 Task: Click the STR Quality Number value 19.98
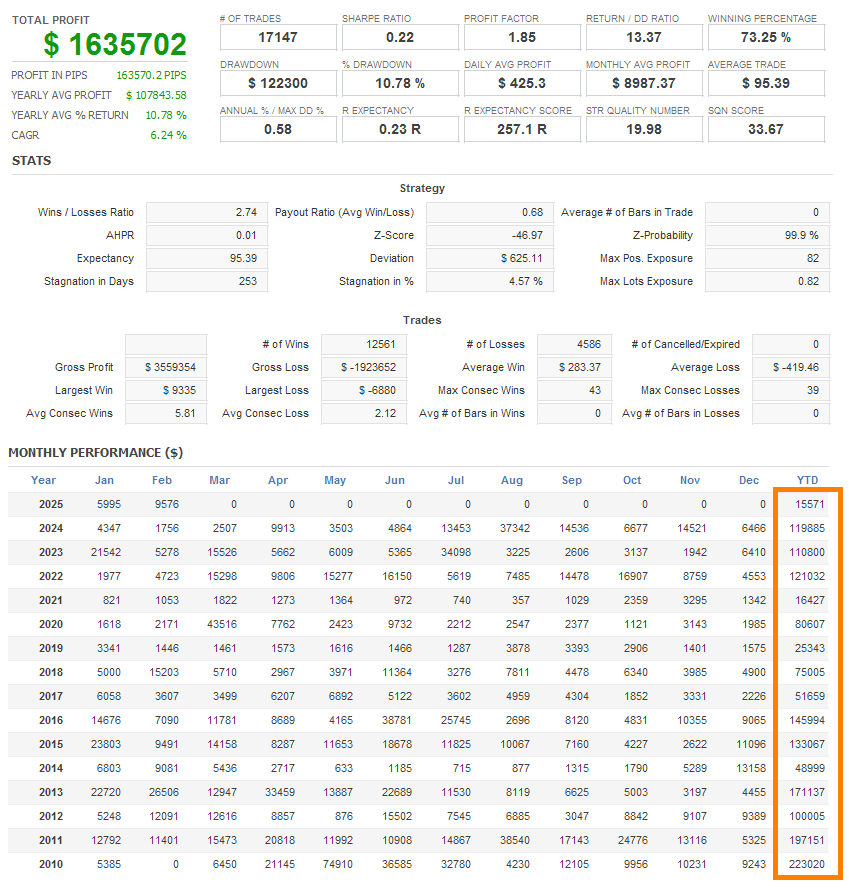(644, 129)
